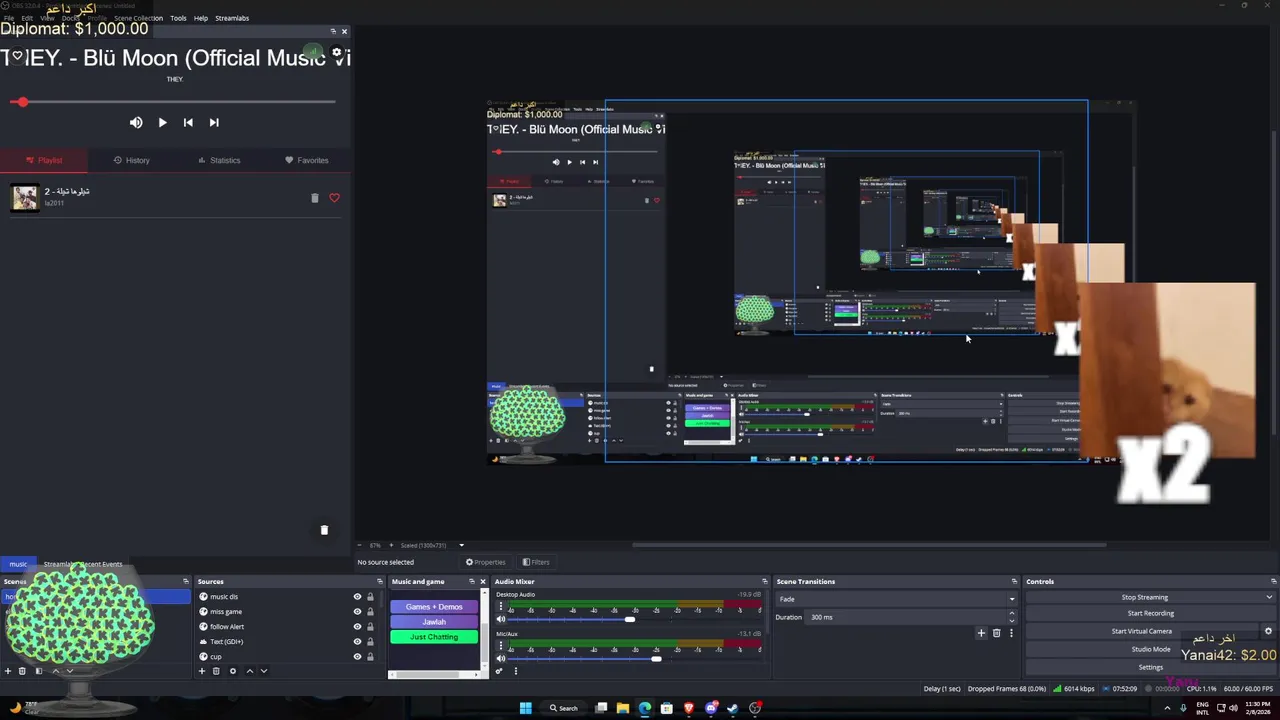This screenshot has width=1280, height=720.
Task: Mute Mic/Aux speaker icon
Action: click(501, 658)
